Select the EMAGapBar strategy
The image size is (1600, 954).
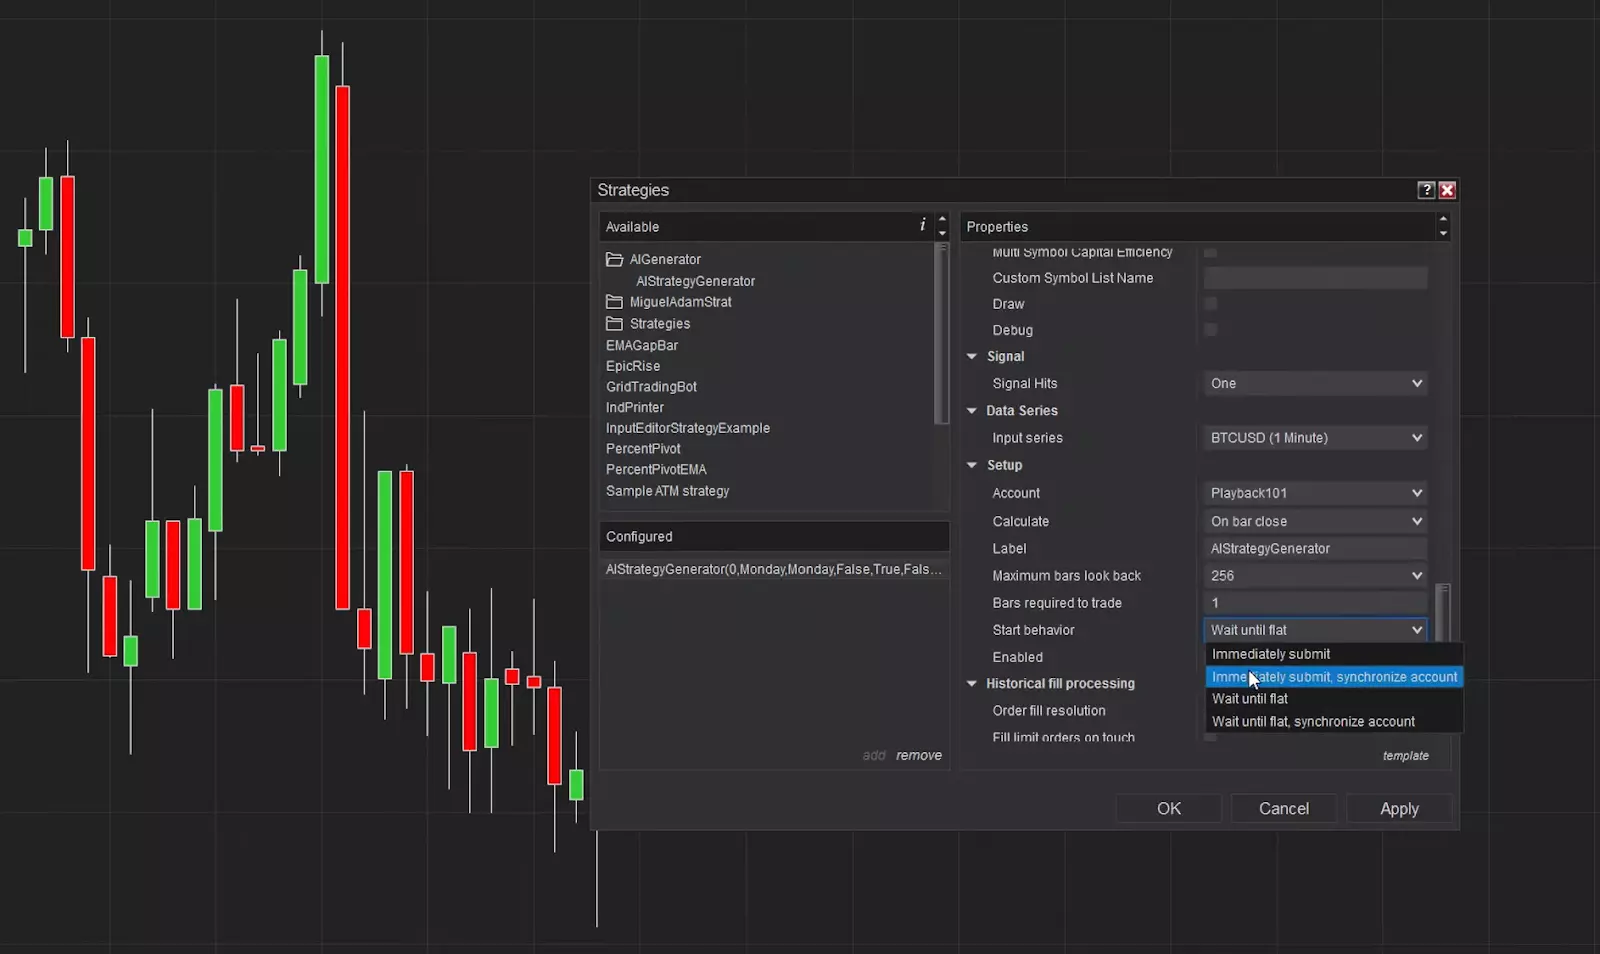coord(642,345)
